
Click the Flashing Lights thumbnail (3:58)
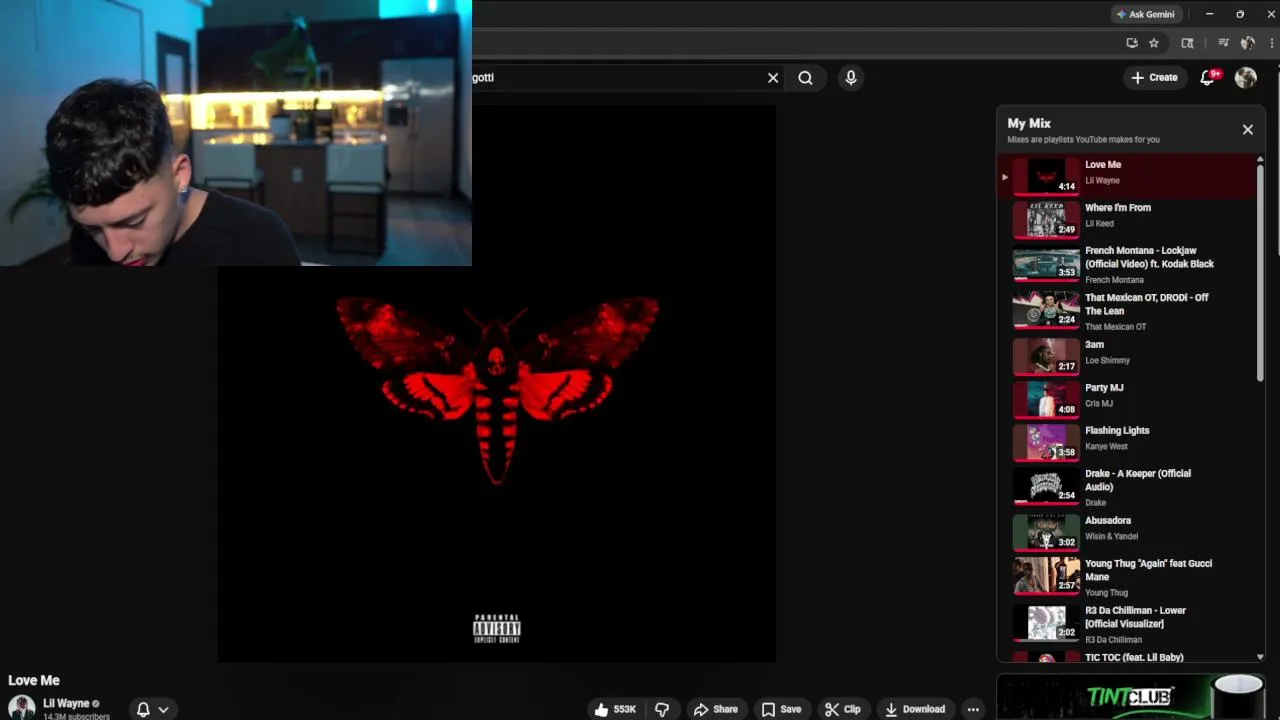click(1046, 442)
